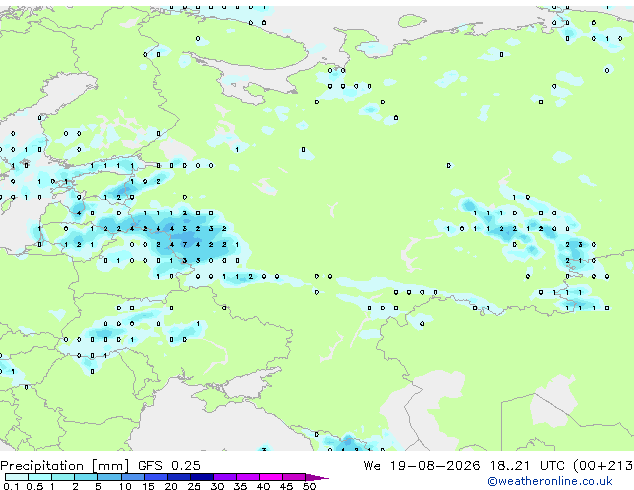Click the legend value '0.5'
Image resolution: width=634 pixels, height=490 pixels.
click(x=35, y=486)
